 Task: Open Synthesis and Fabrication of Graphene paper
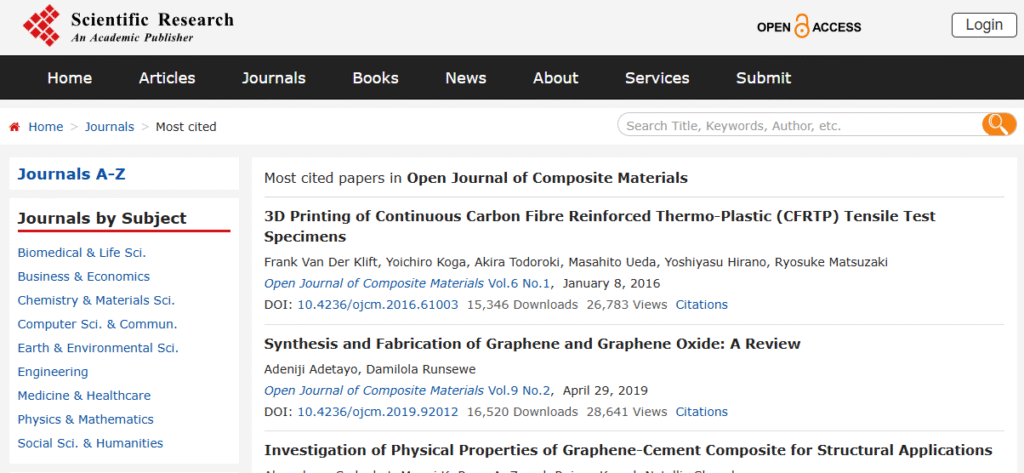(x=532, y=344)
